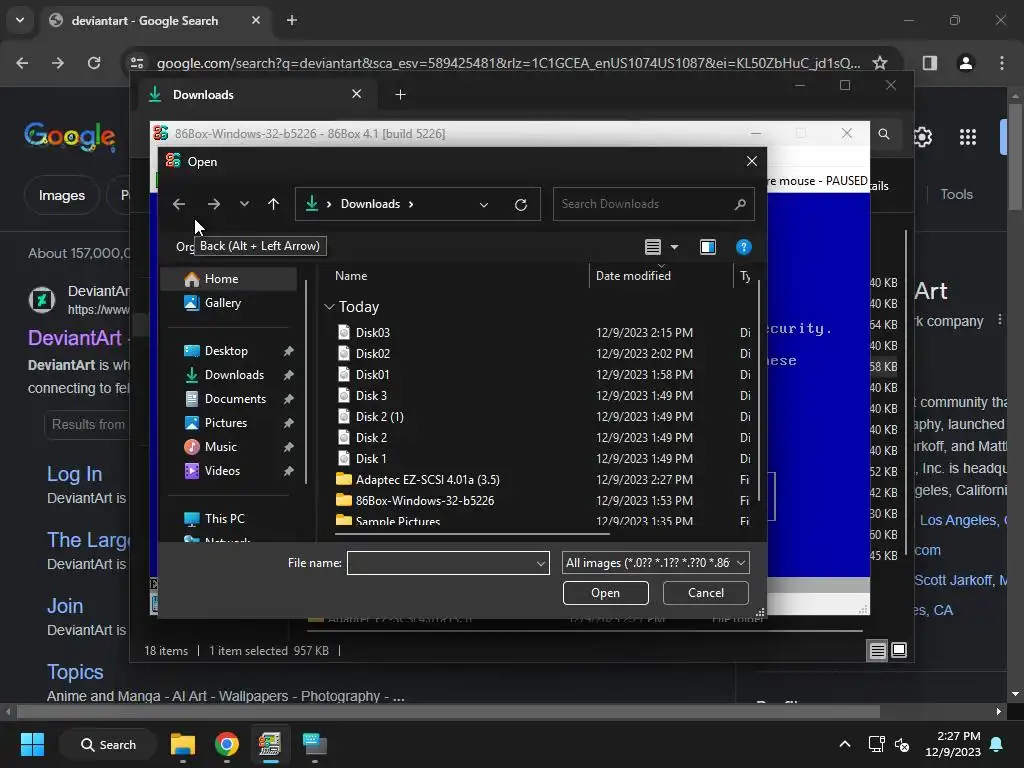Select Adaptec EZ-SCSI 4.01a (3.5) folder
Viewport: 1024px width, 768px height.
tap(427, 479)
